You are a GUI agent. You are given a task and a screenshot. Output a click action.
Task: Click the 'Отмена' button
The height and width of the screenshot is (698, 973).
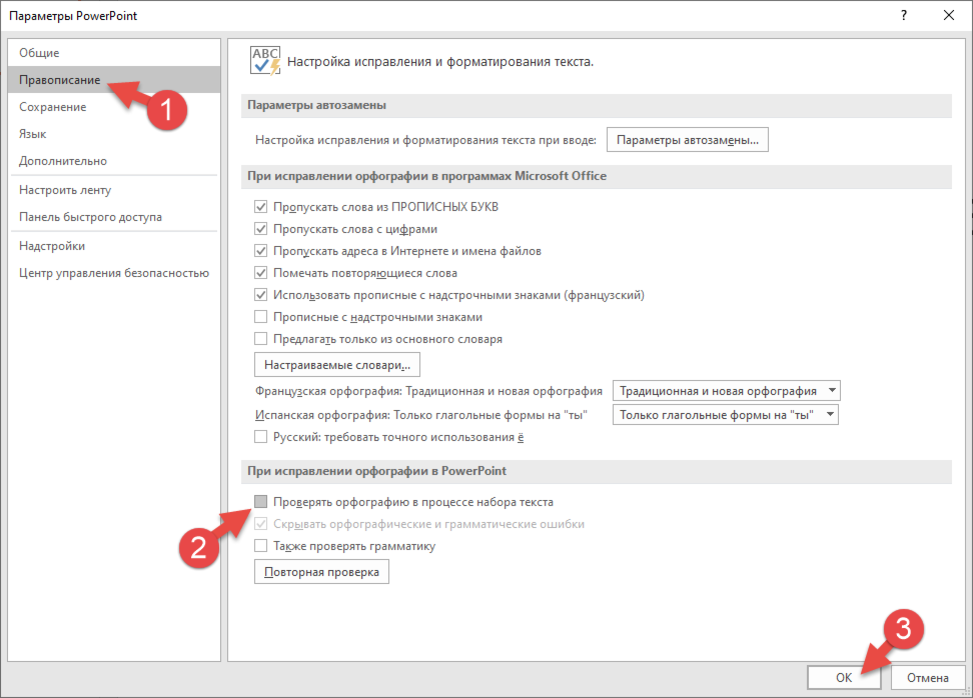pyautogui.click(x=928, y=678)
